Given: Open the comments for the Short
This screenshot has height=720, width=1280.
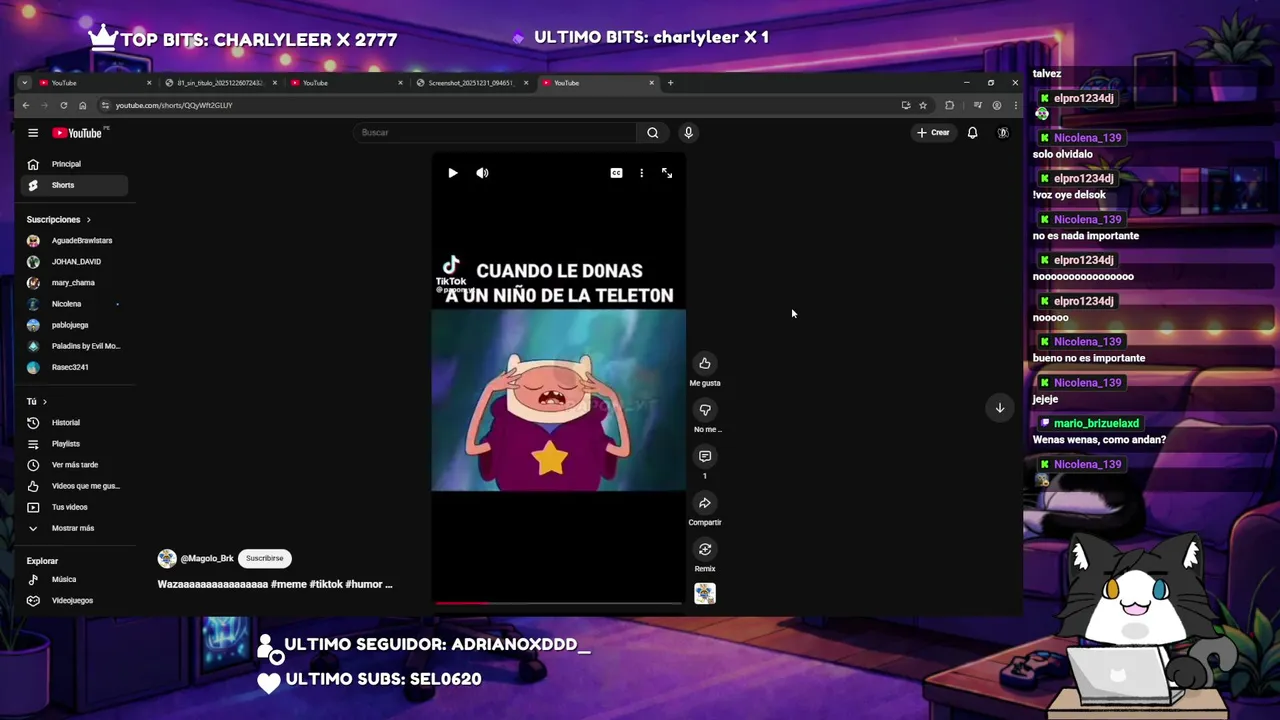Looking at the screenshot, I should 705,457.
